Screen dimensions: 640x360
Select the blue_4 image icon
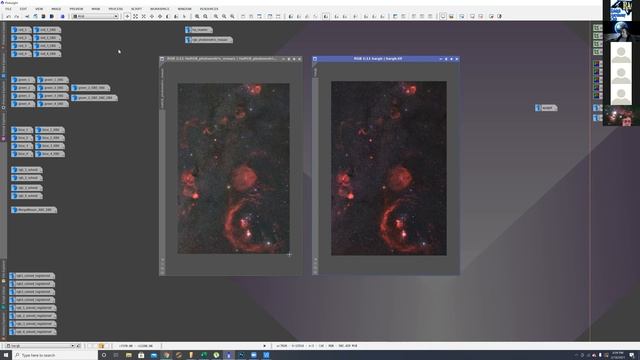click(22, 154)
